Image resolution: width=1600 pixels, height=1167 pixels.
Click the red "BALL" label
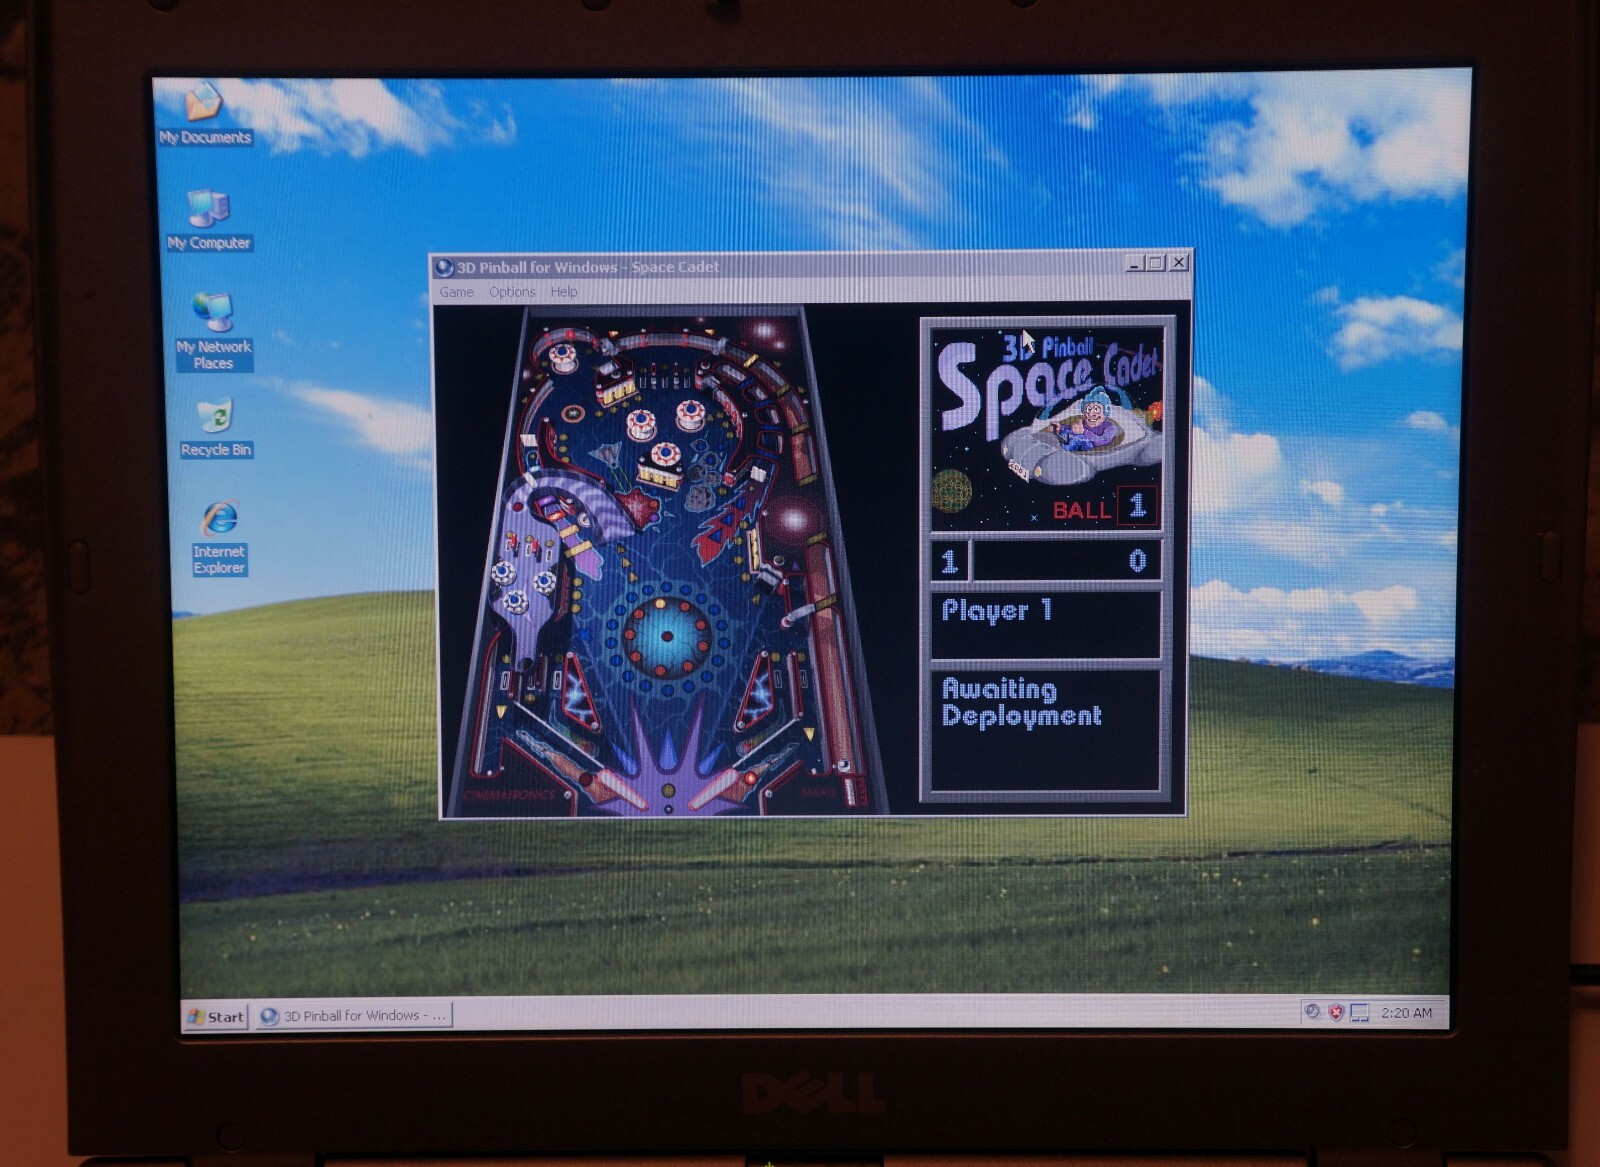(x=1081, y=510)
